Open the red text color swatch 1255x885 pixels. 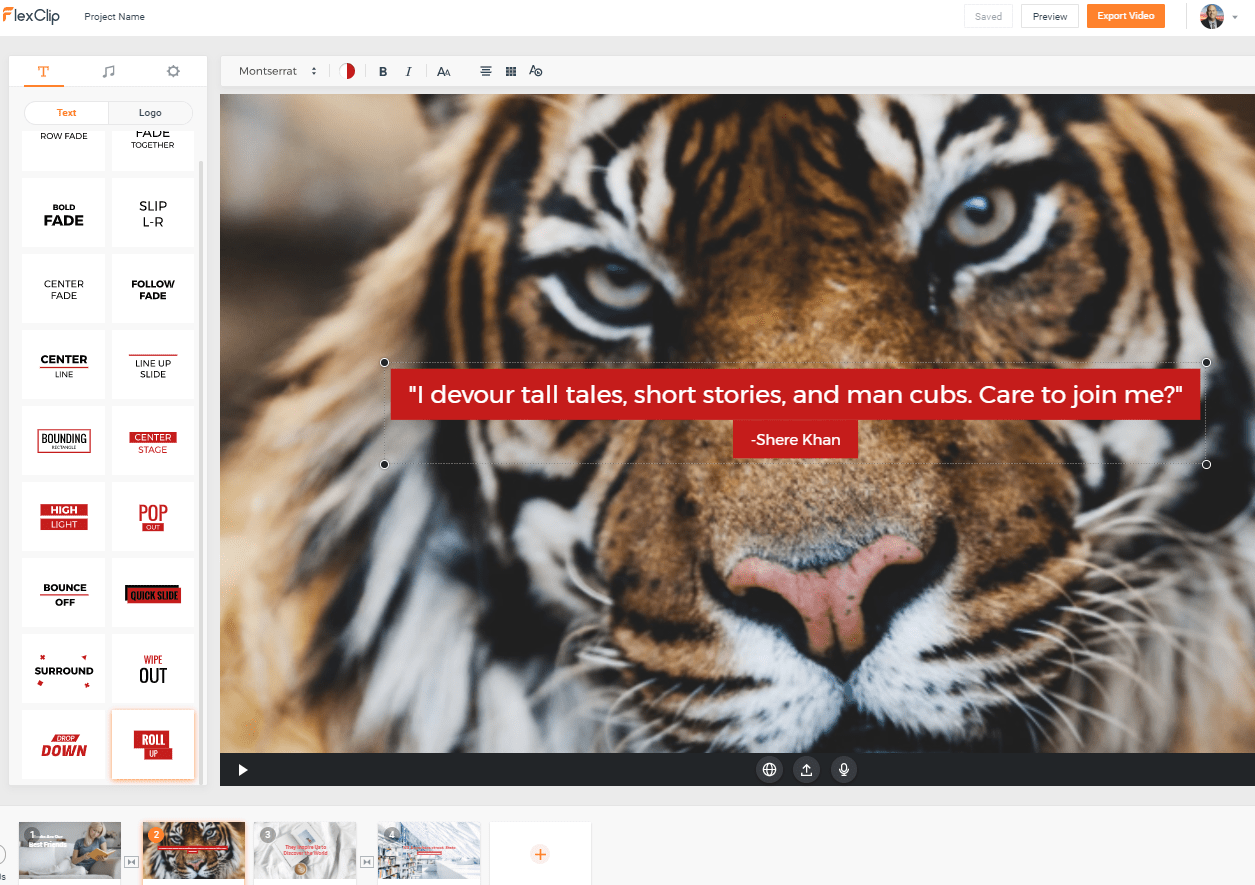347,71
